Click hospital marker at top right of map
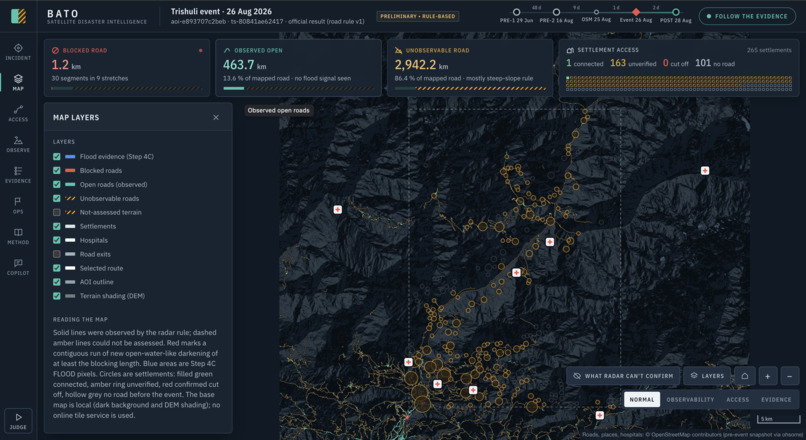Screen dimensions: 806x440 coord(705,171)
